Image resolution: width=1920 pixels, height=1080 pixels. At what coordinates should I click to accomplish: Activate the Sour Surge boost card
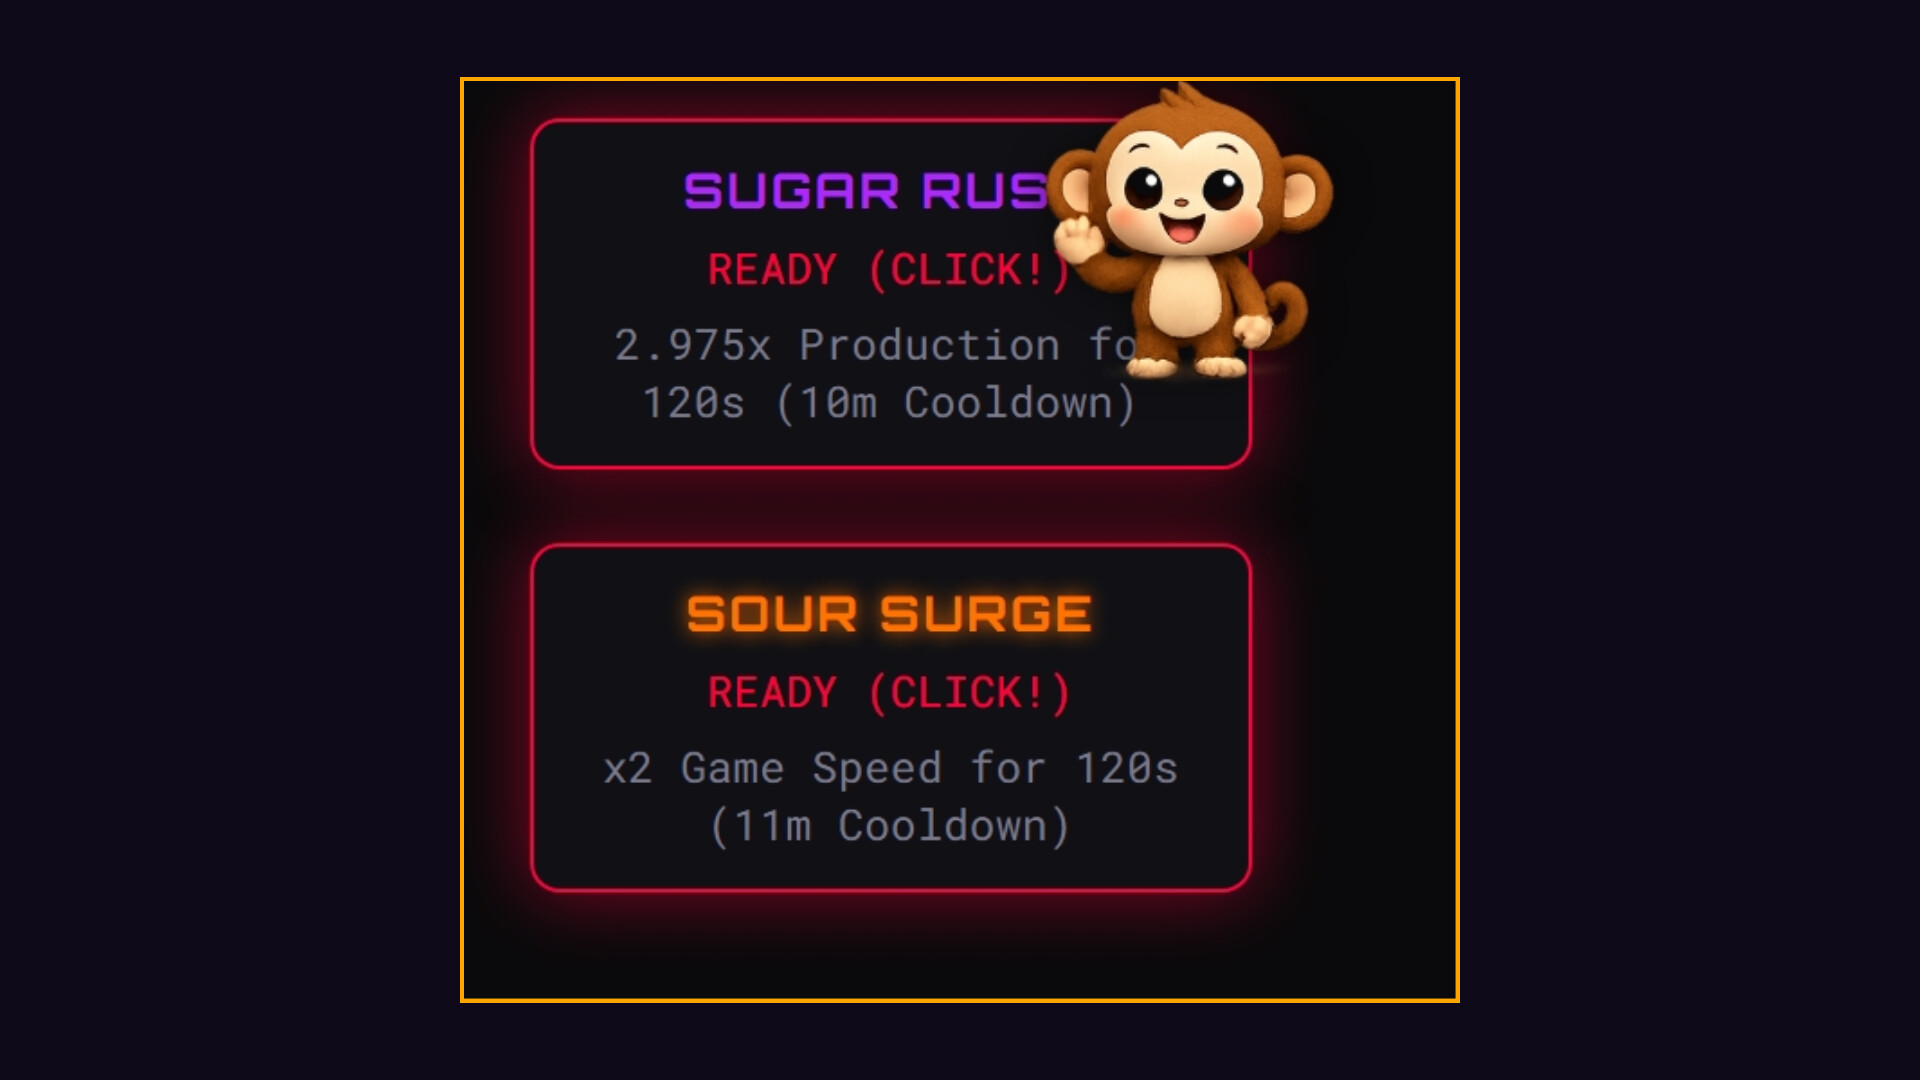[x=890, y=718]
